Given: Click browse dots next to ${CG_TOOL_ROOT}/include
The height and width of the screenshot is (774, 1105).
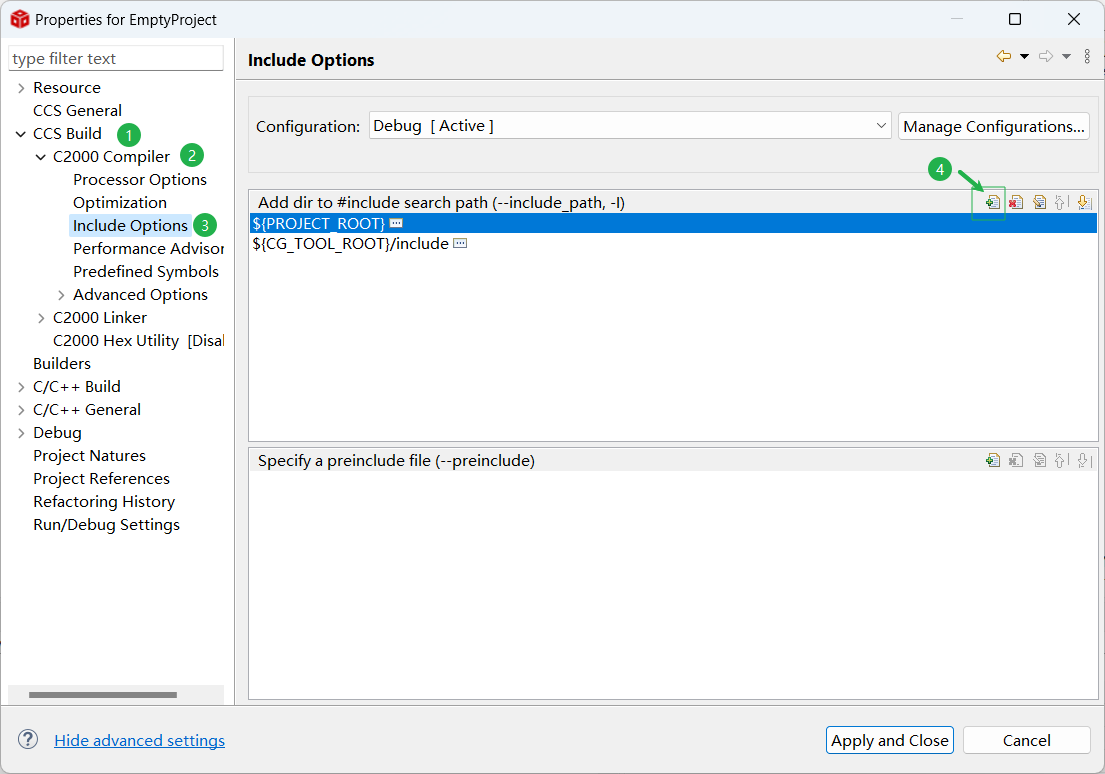Looking at the screenshot, I should 460,244.
